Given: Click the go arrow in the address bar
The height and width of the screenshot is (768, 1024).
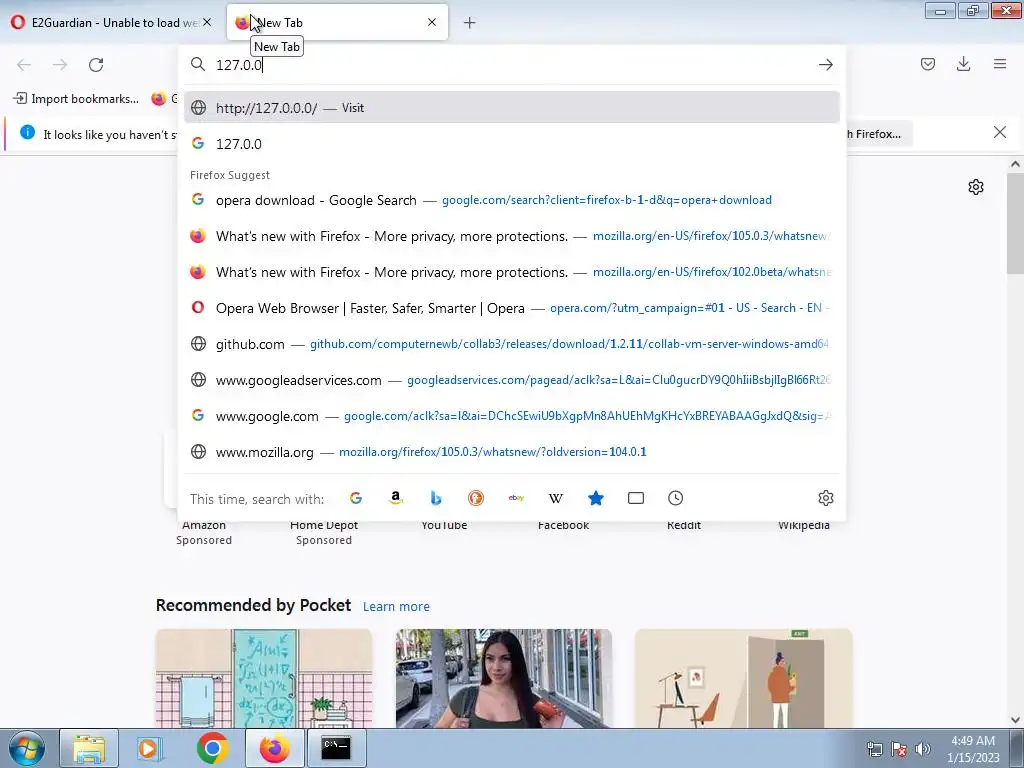Looking at the screenshot, I should [825, 65].
